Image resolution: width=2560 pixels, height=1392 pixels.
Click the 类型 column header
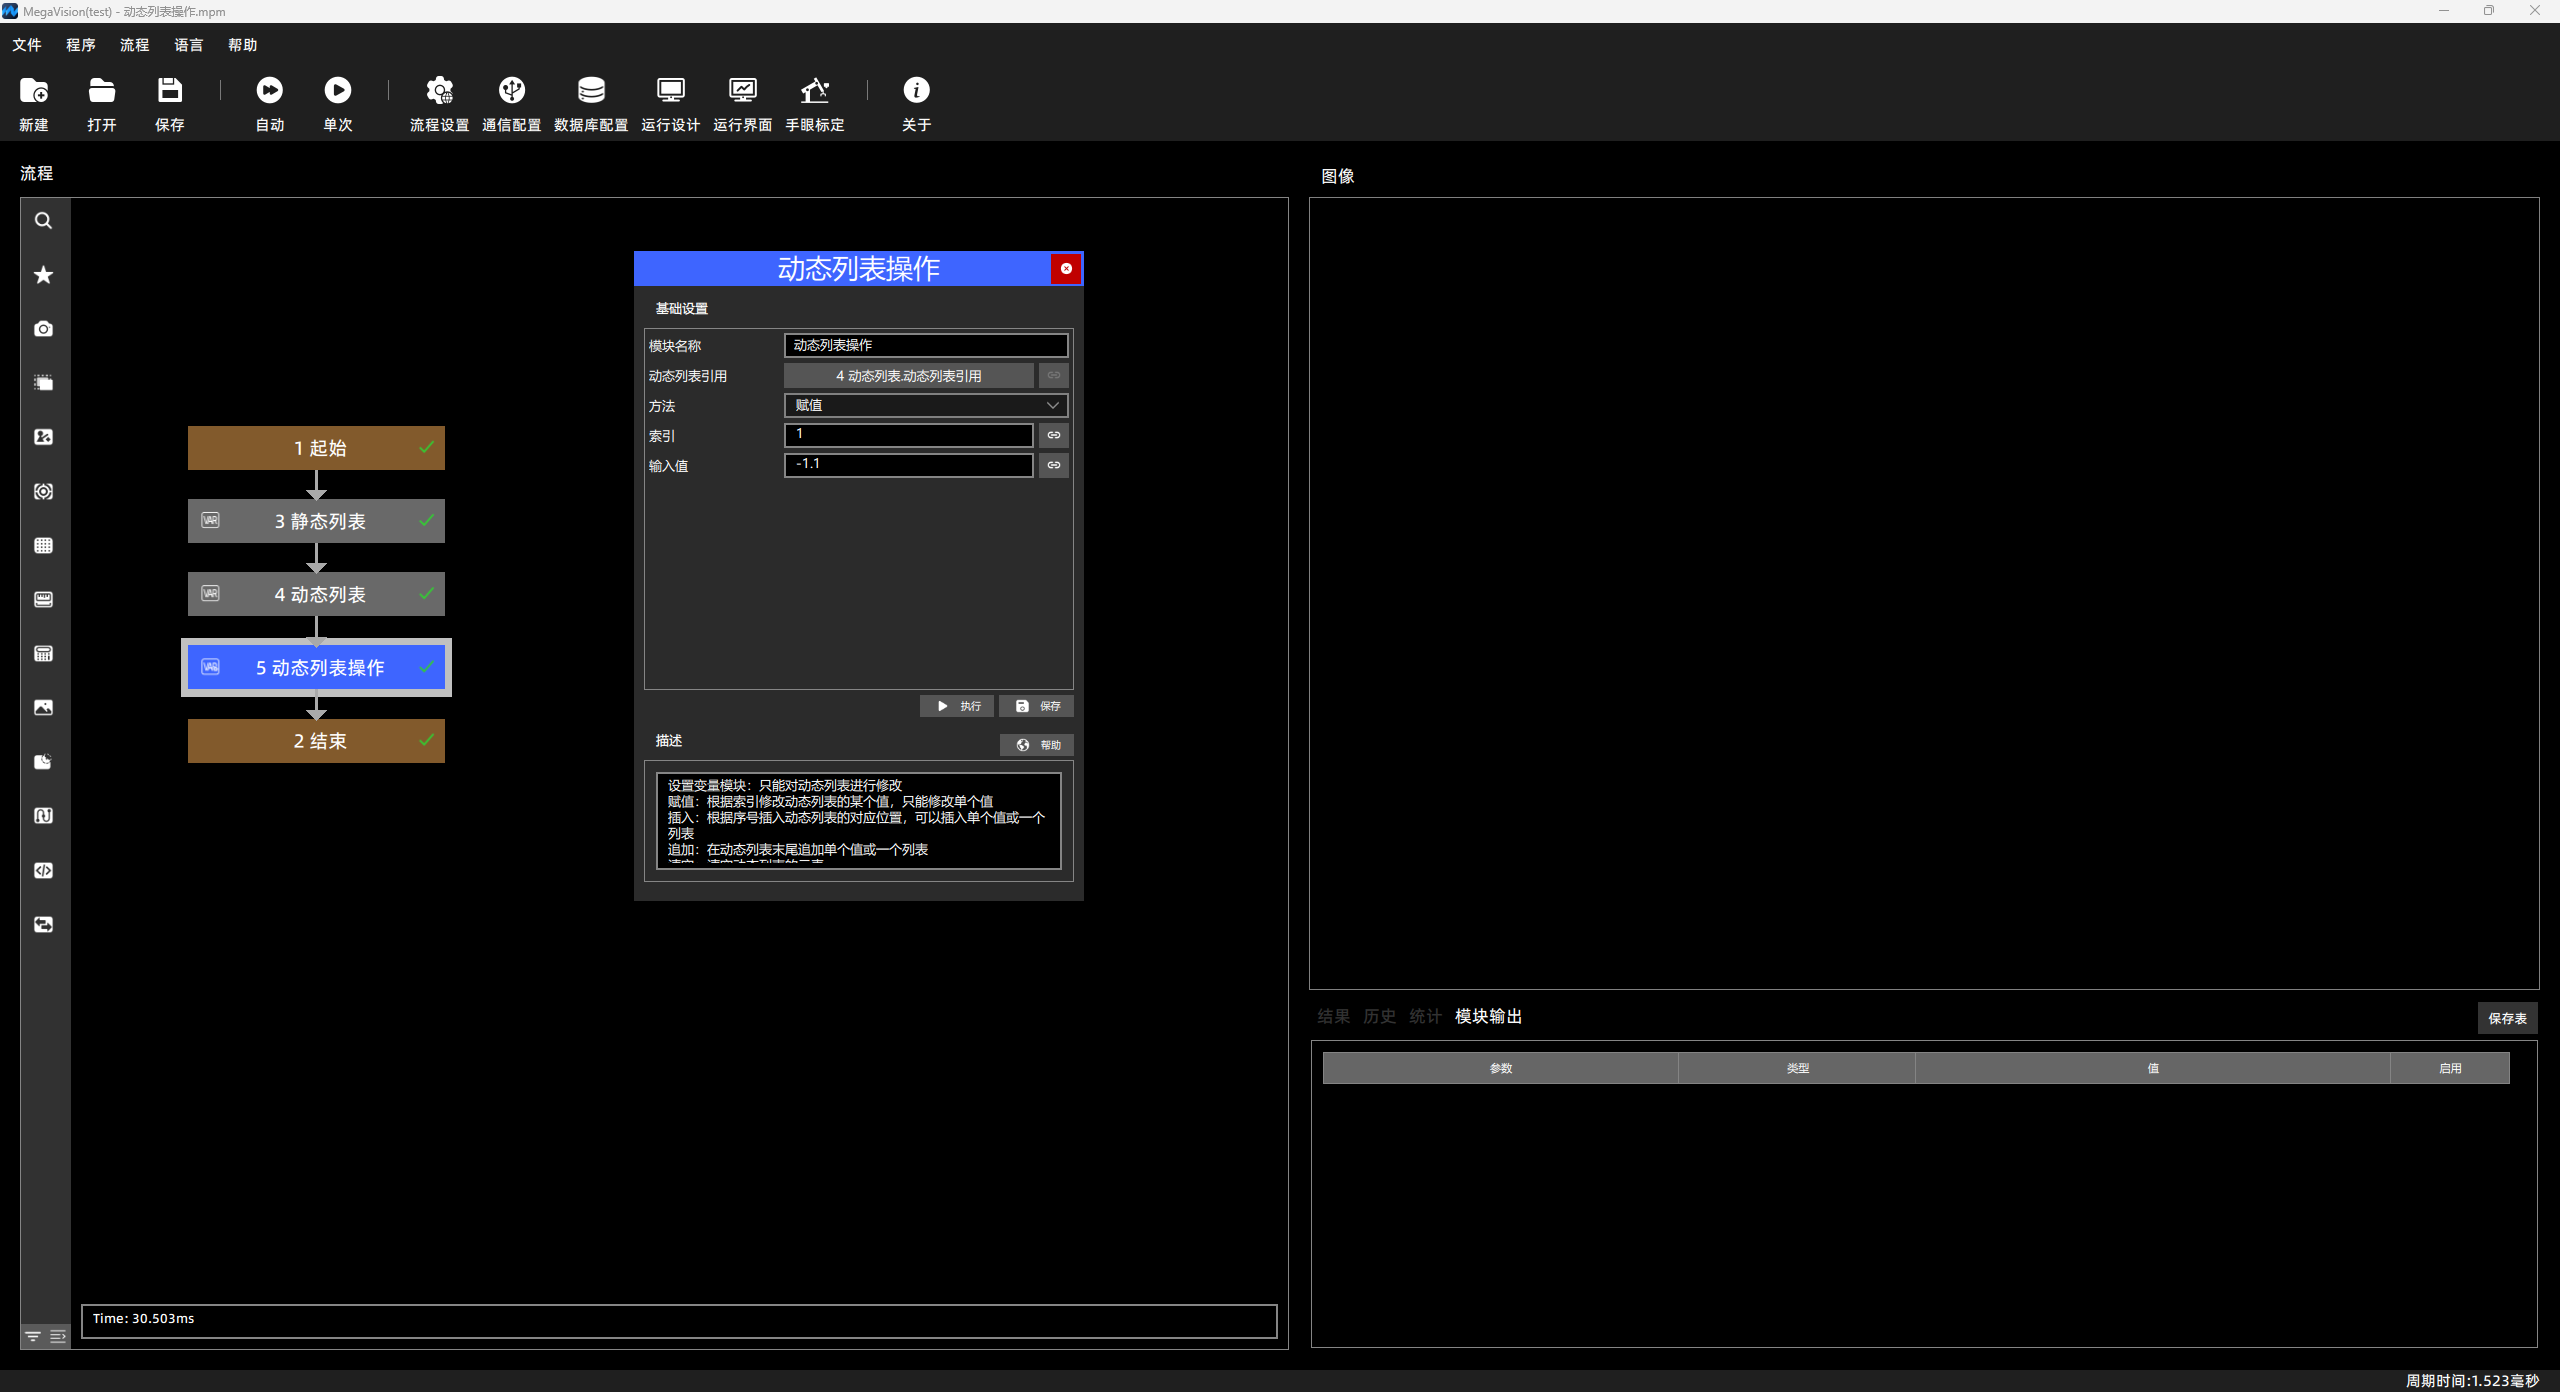click(x=1798, y=1068)
